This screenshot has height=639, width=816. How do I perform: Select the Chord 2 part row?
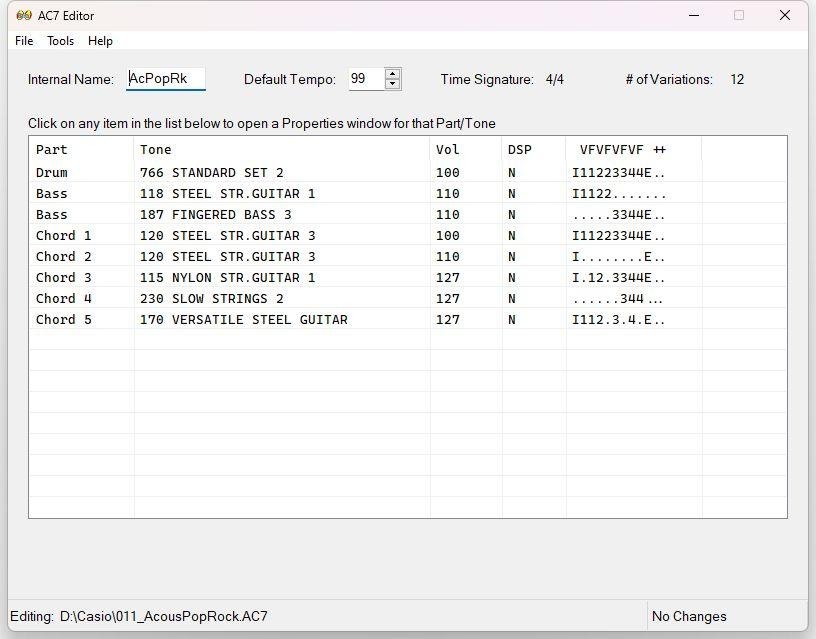tap(407, 257)
